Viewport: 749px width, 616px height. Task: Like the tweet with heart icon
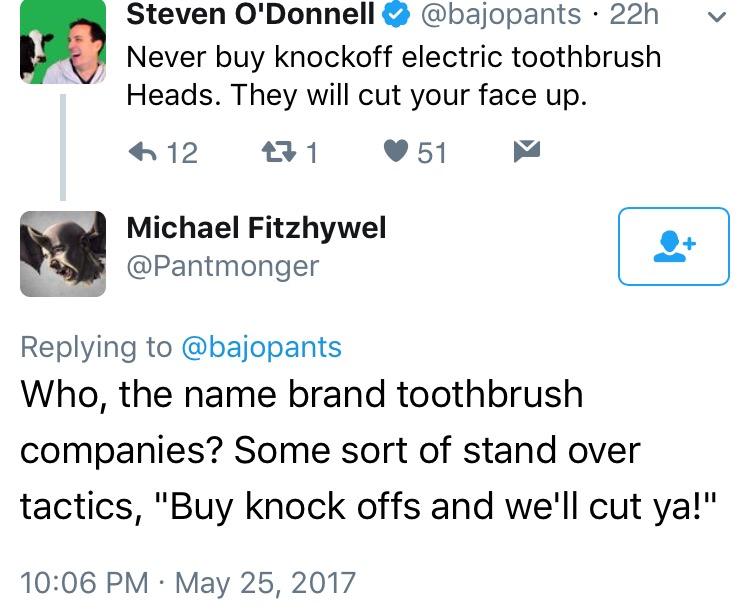point(397,152)
